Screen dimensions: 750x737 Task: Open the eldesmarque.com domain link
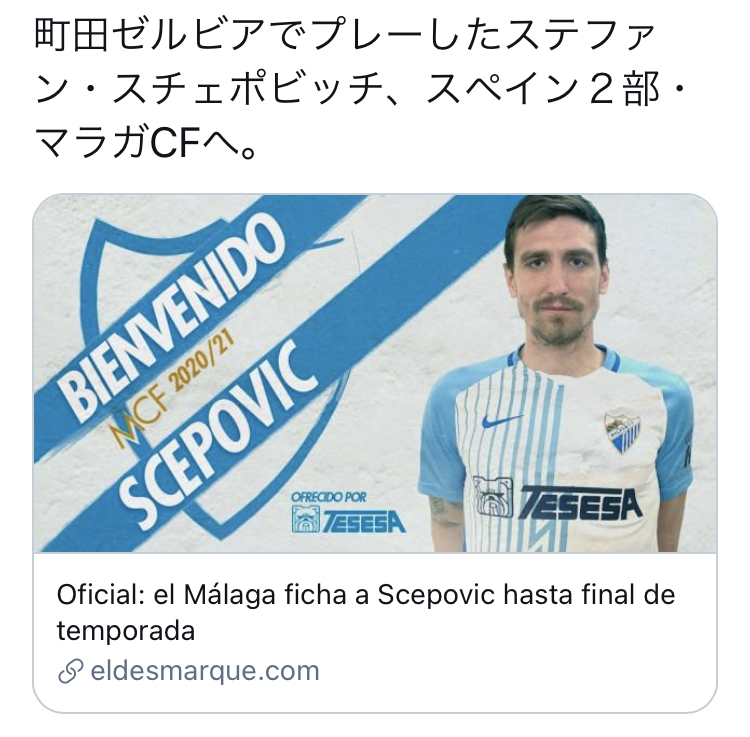[205, 671]
